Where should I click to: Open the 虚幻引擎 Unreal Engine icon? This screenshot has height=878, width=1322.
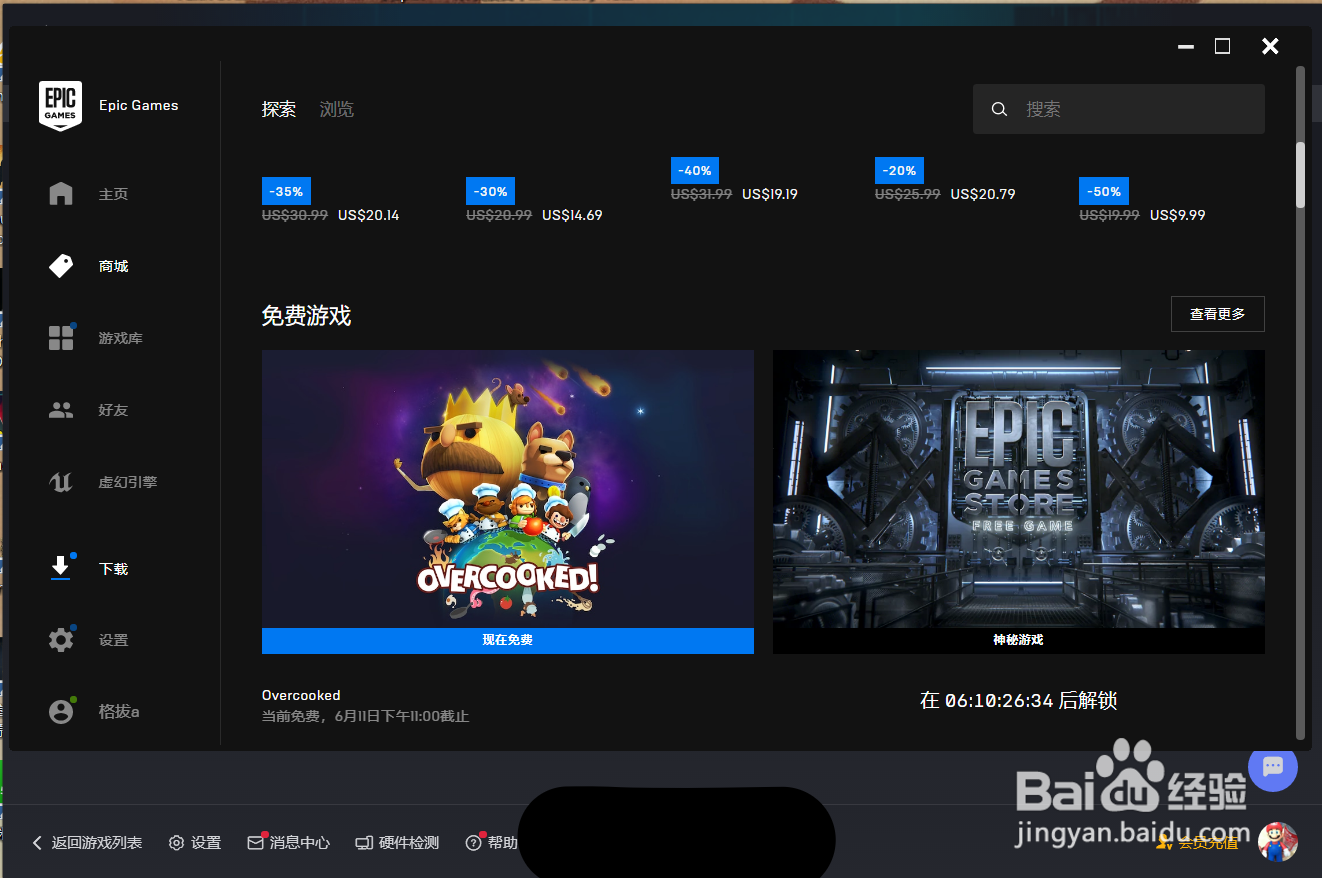coord(61,482)
